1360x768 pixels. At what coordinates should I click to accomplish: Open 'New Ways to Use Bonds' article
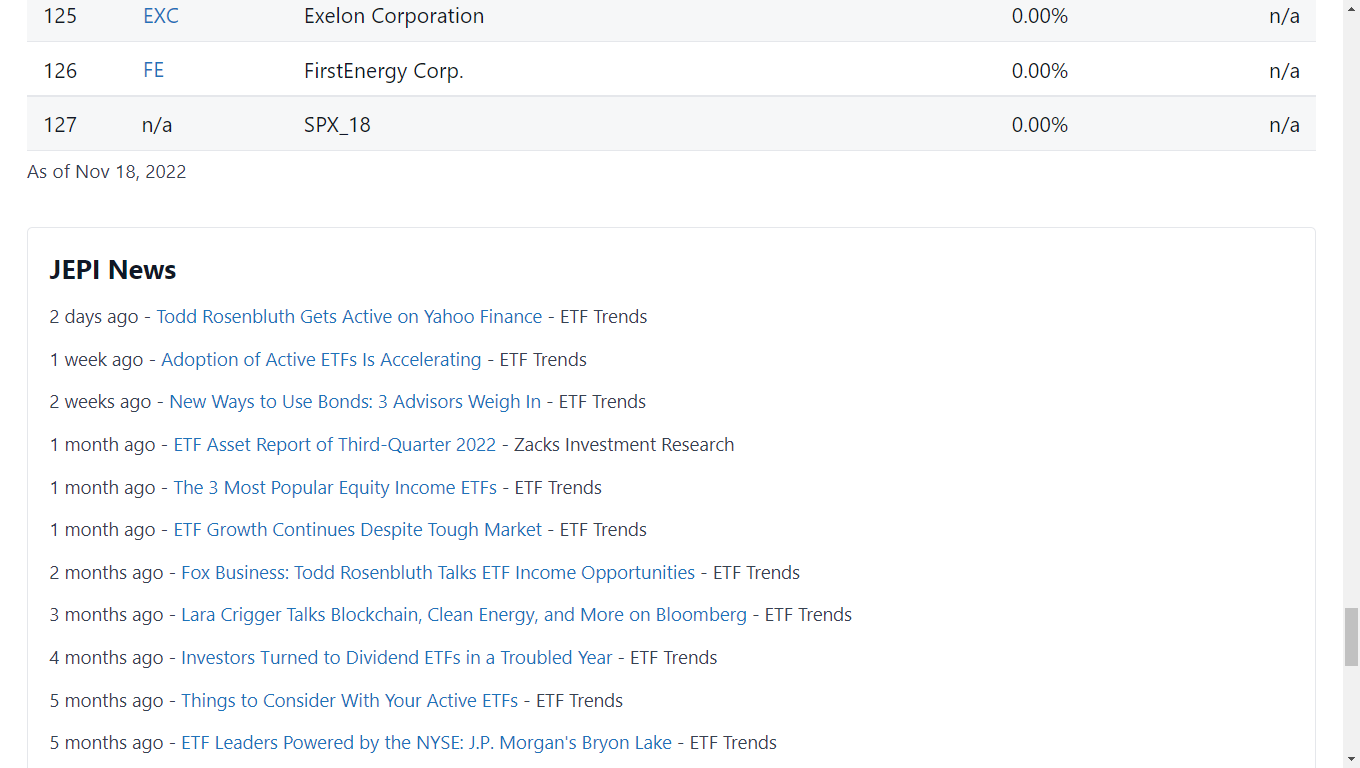[355, 402]
